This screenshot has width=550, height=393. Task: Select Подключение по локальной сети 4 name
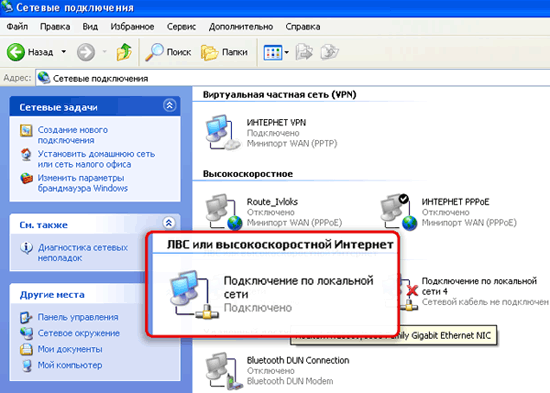(x=479, y=286)
